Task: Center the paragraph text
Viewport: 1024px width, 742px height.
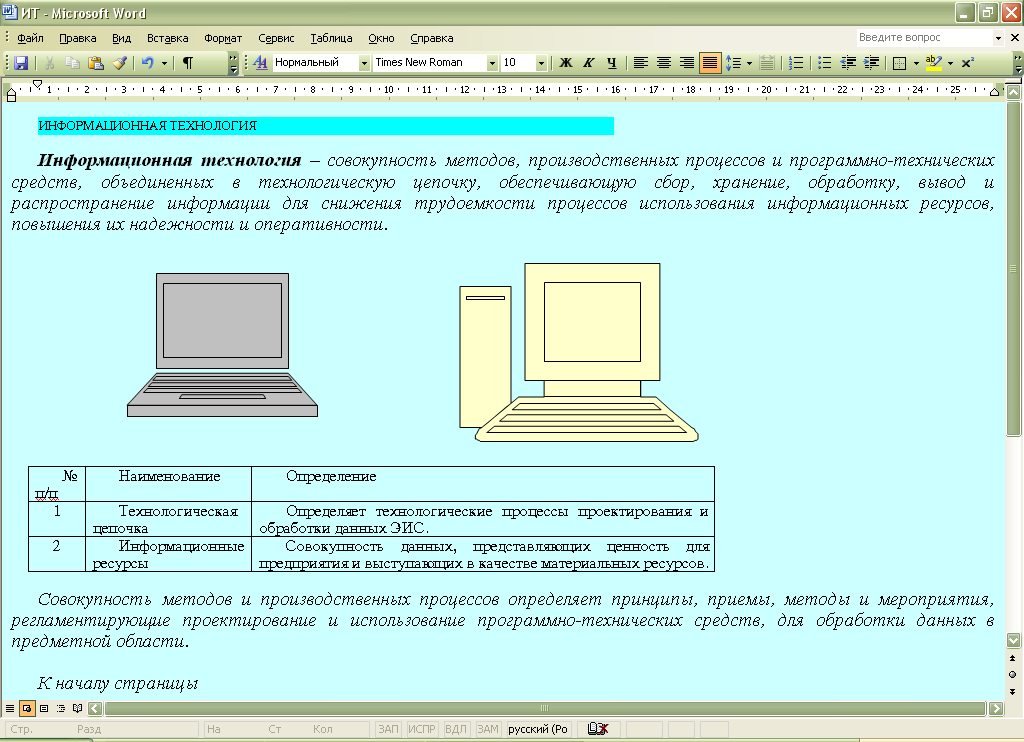Action: 664,63
